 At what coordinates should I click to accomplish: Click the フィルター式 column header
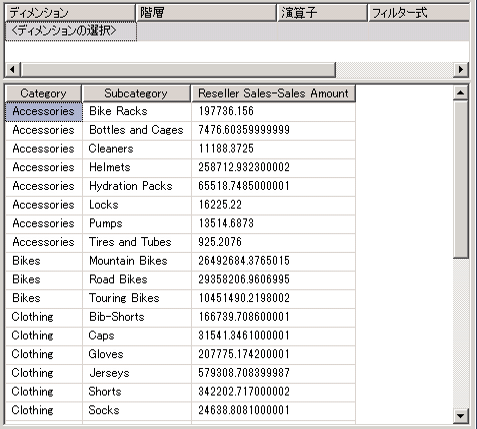click(419, 13)
